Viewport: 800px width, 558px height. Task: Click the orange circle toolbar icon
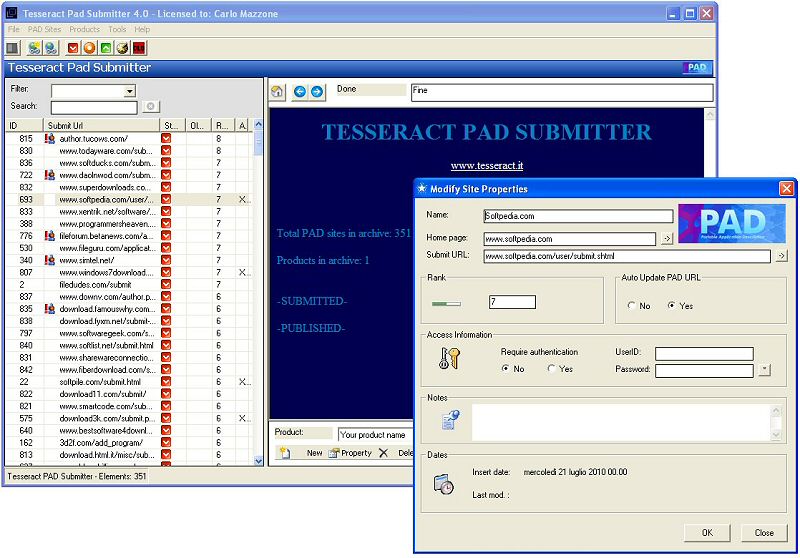pyautogui.click(x=89, y=48)
